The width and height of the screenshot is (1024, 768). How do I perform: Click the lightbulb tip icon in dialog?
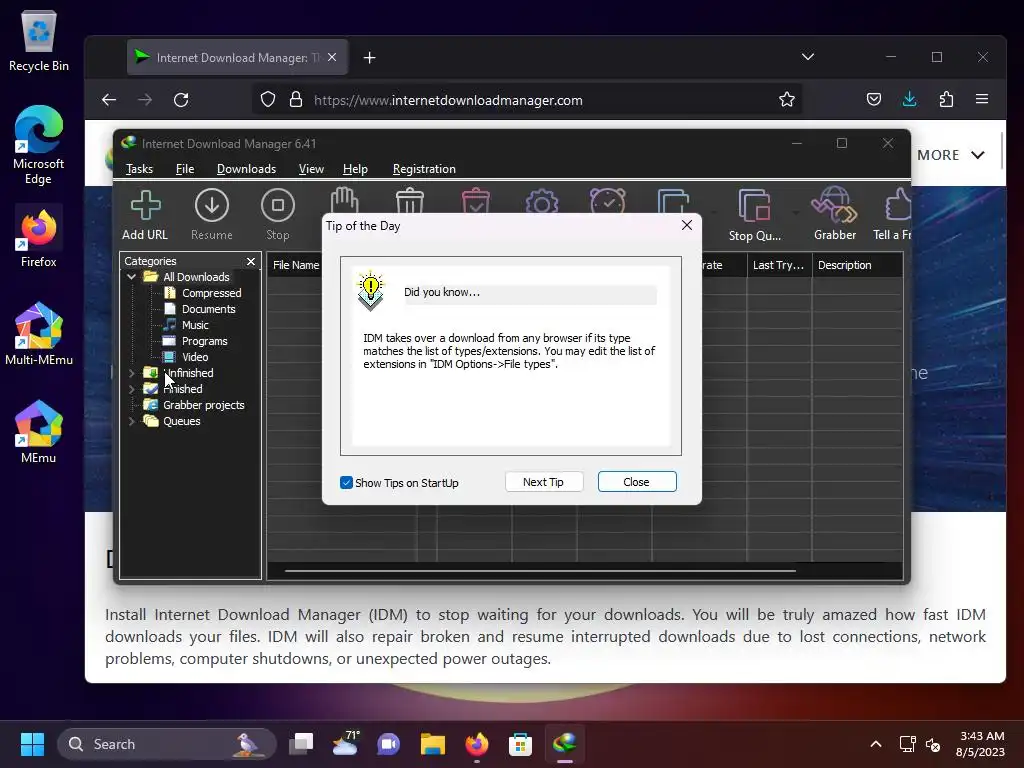coord(370,291)
